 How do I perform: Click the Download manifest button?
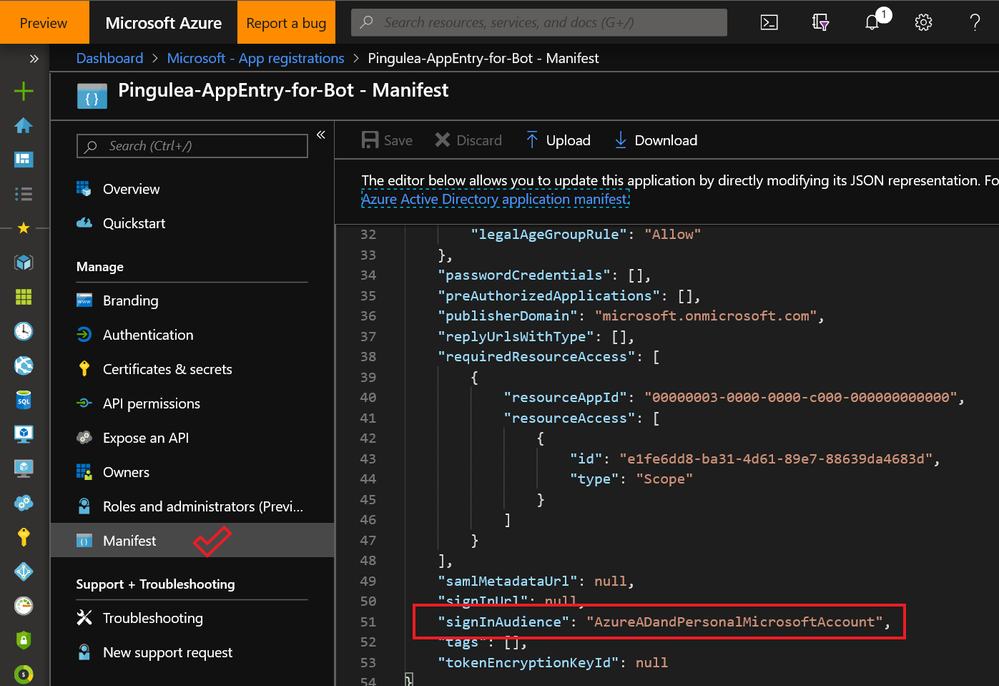point(656,140)
